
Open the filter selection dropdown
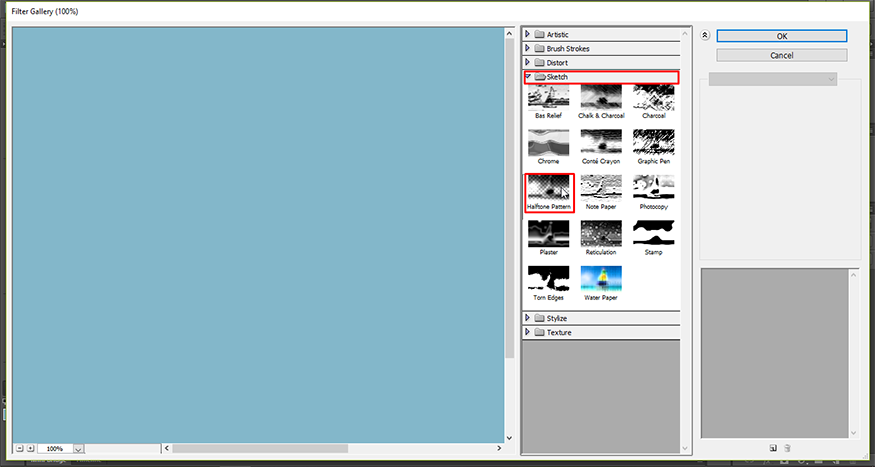[x=773, y=80]
